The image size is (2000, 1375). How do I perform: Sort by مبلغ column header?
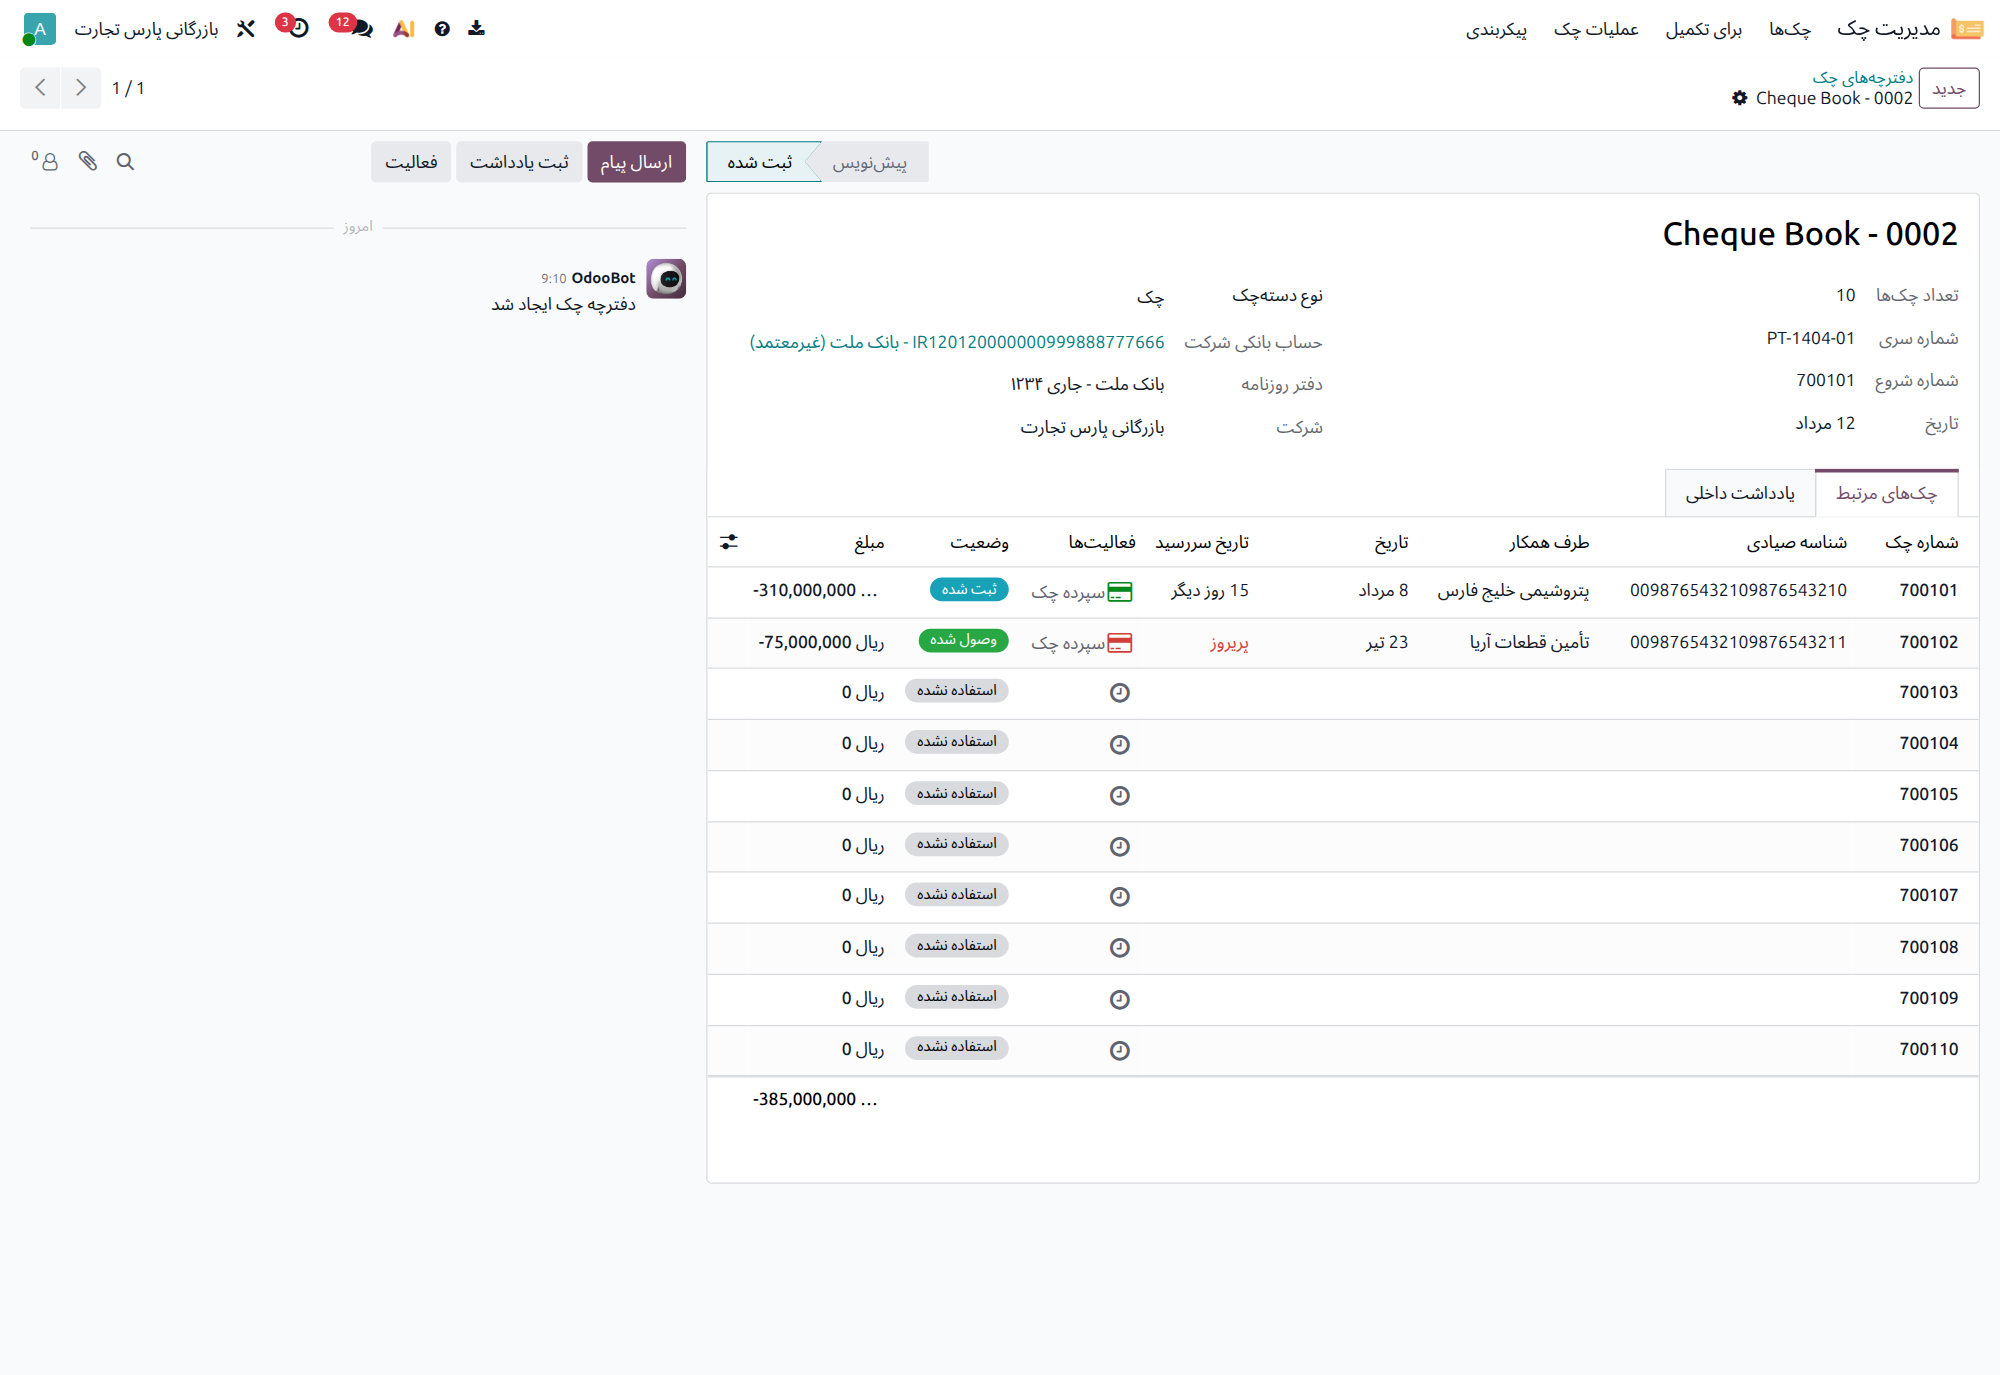pos(869,542)
